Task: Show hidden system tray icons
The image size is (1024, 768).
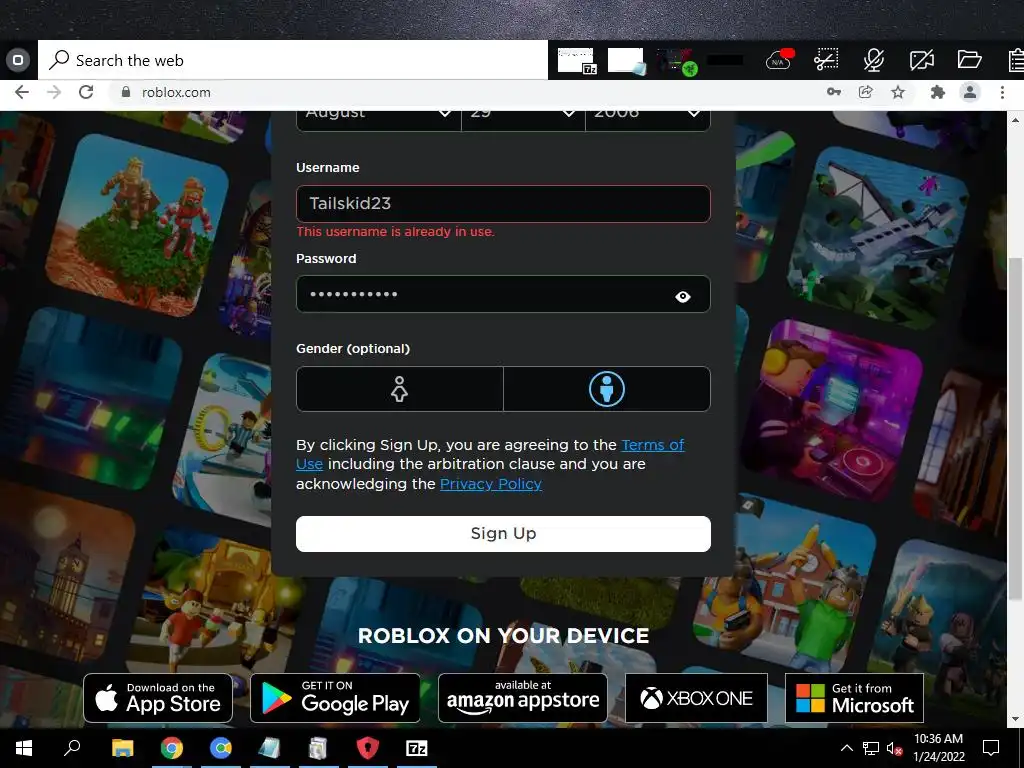Action: tap(846, 748)
